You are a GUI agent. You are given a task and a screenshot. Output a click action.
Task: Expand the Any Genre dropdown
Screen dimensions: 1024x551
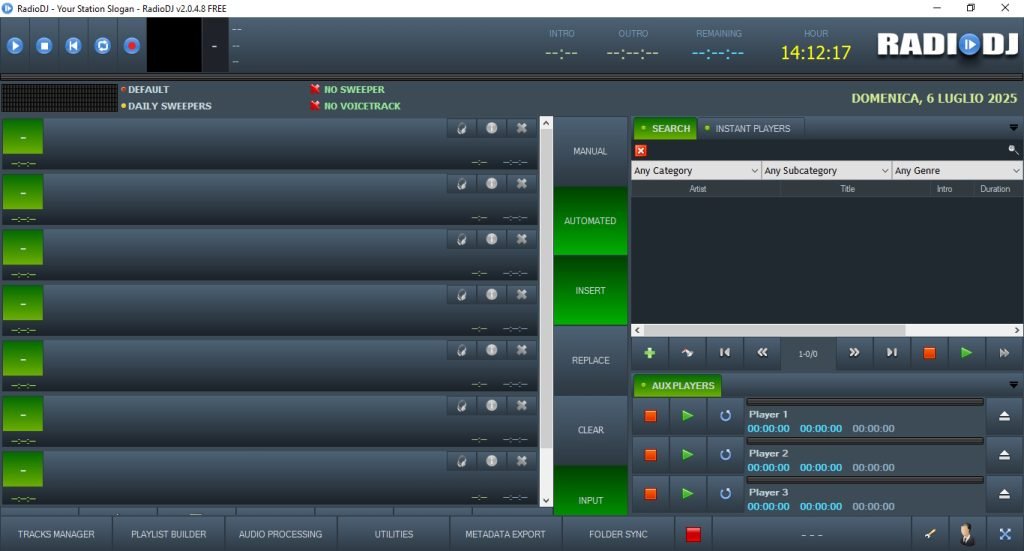point(957,171)
